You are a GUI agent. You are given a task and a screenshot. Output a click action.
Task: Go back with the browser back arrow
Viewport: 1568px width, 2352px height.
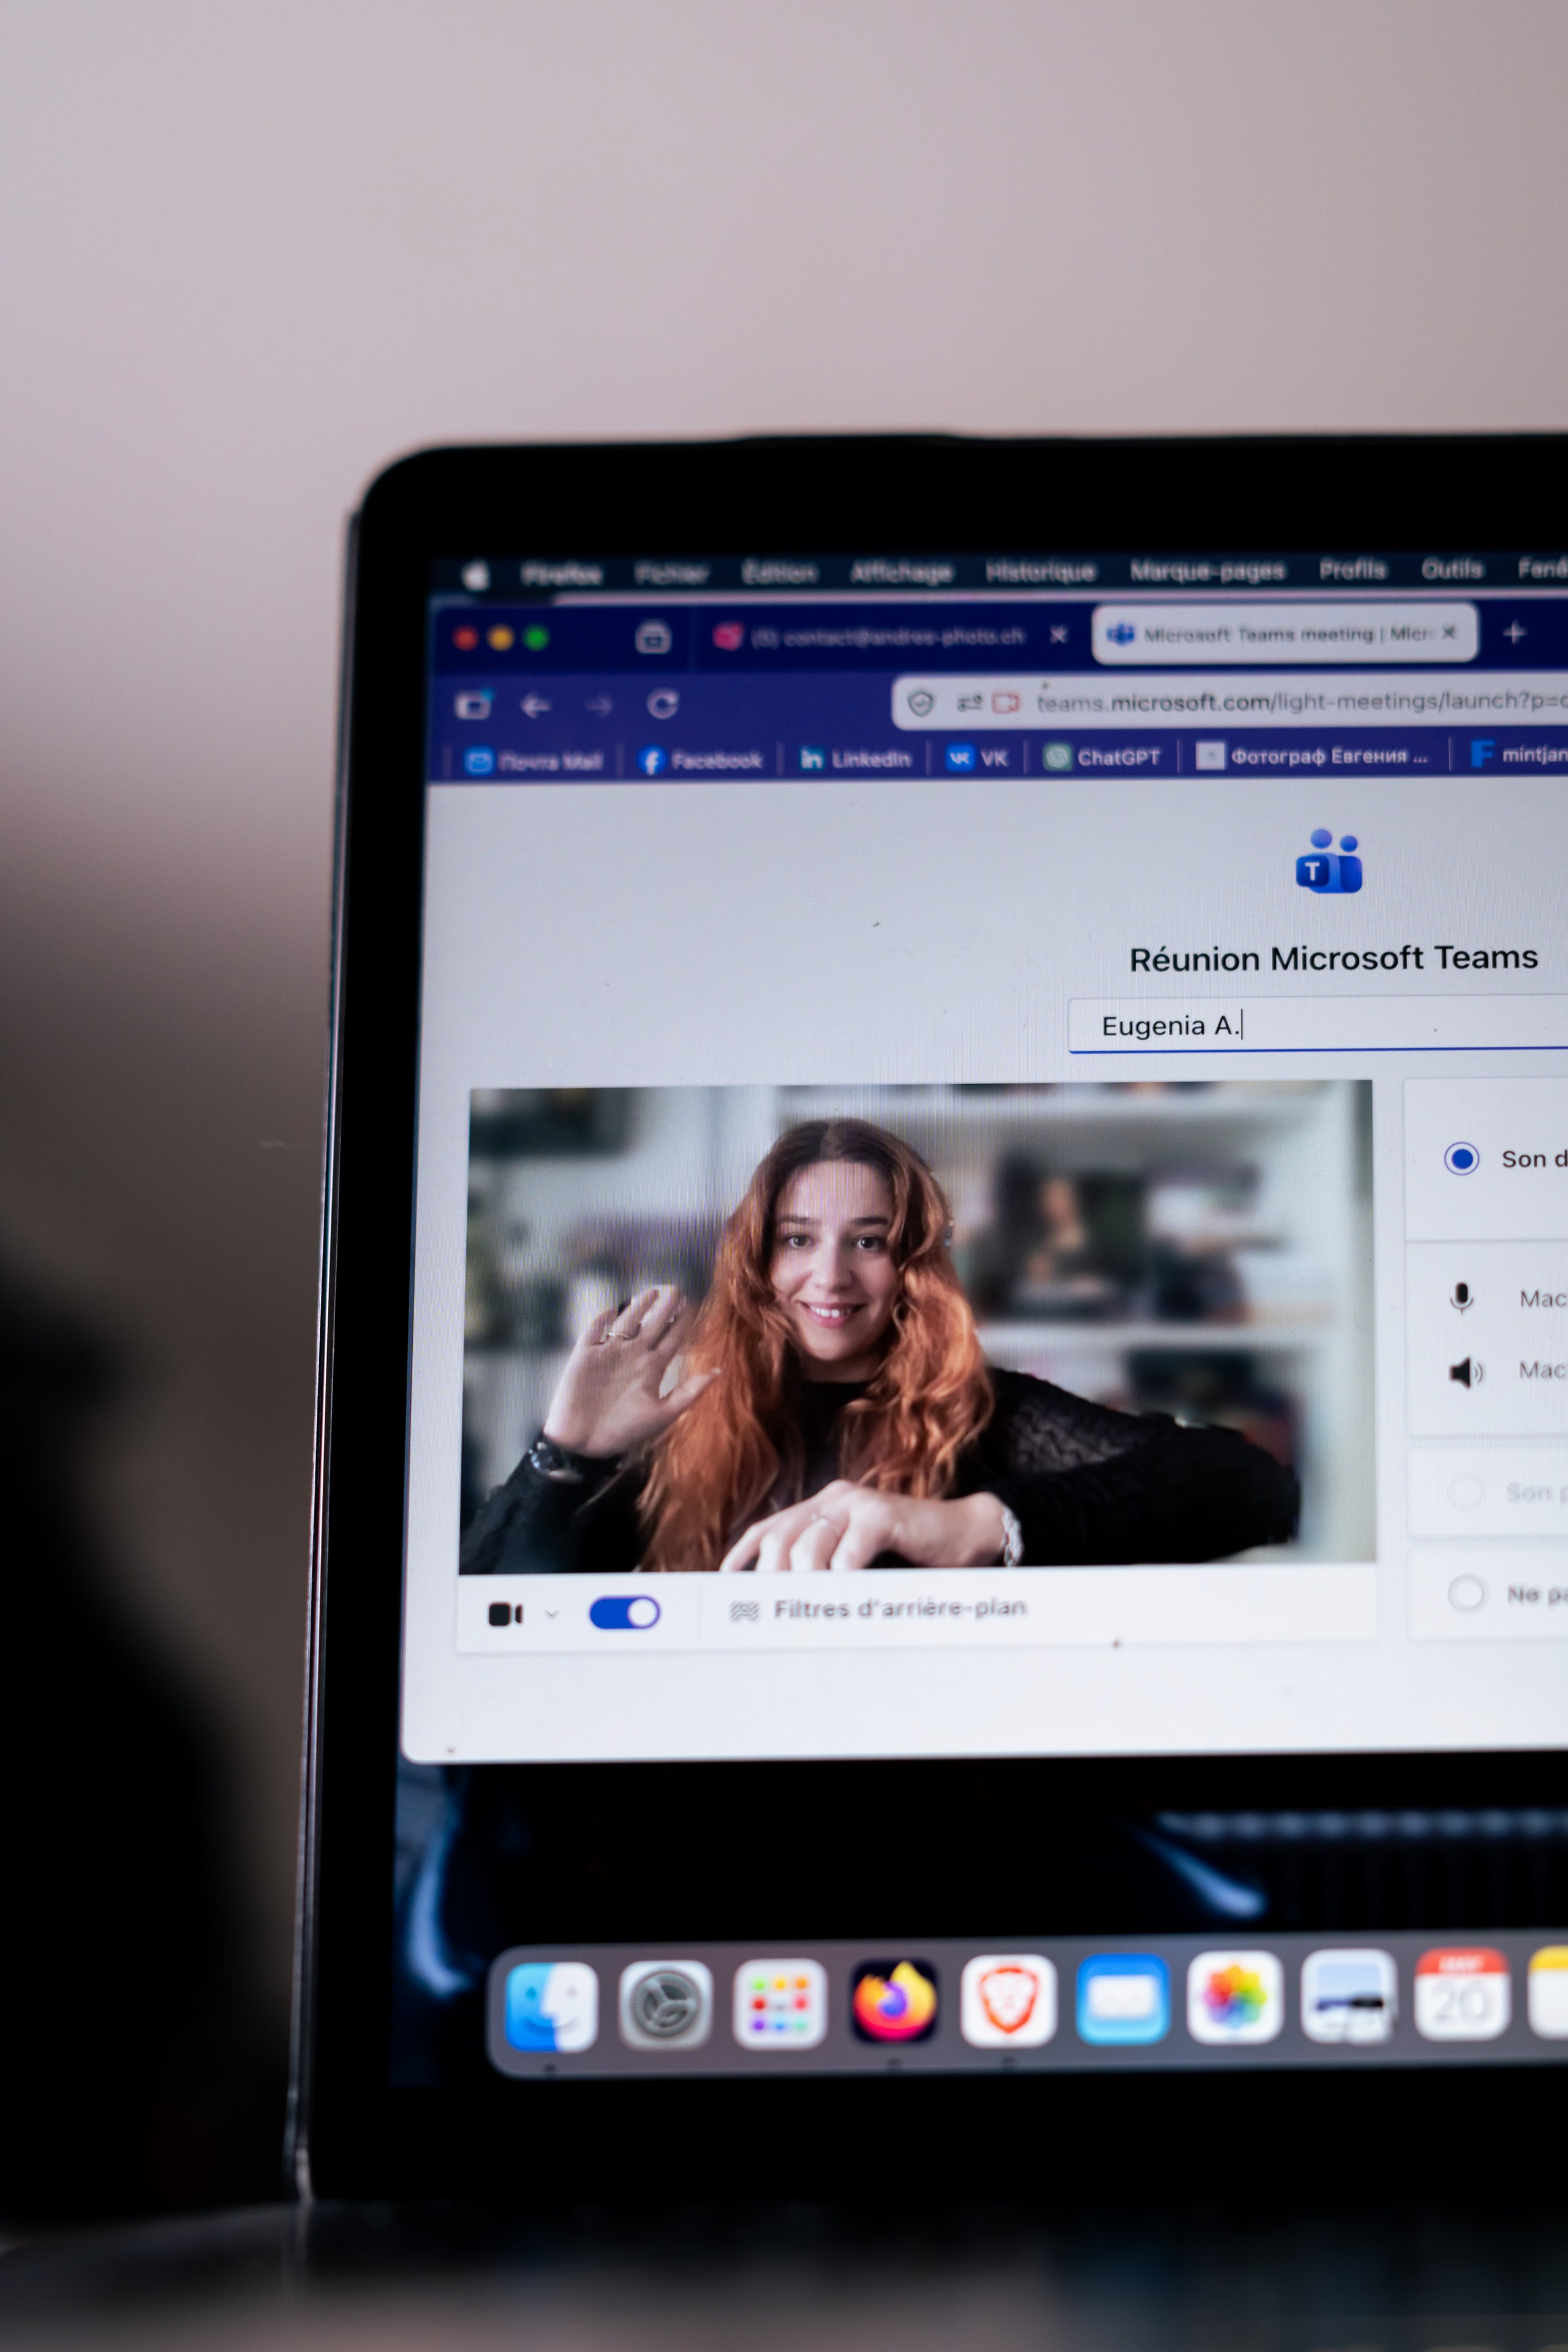coord(536,707)
